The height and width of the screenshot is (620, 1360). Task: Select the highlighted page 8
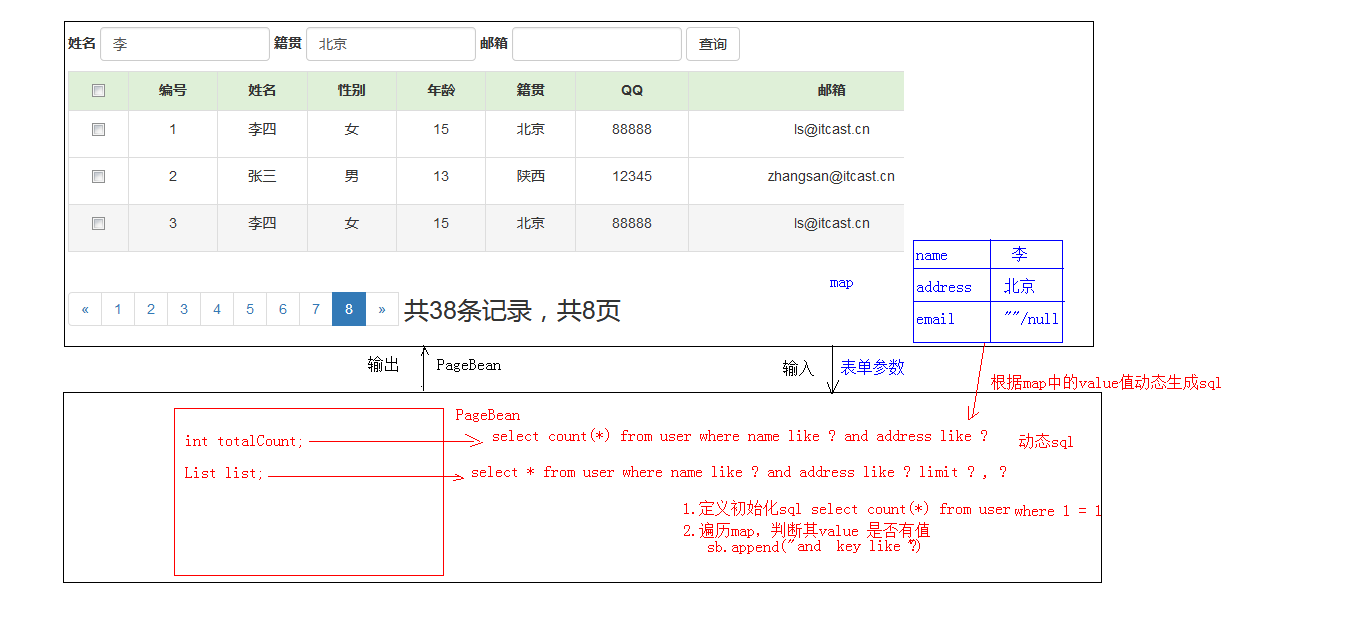pos(348,309)
